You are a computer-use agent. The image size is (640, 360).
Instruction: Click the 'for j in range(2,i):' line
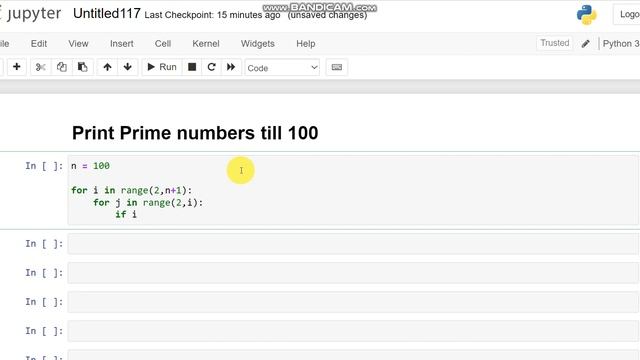(x=148, y=202)
